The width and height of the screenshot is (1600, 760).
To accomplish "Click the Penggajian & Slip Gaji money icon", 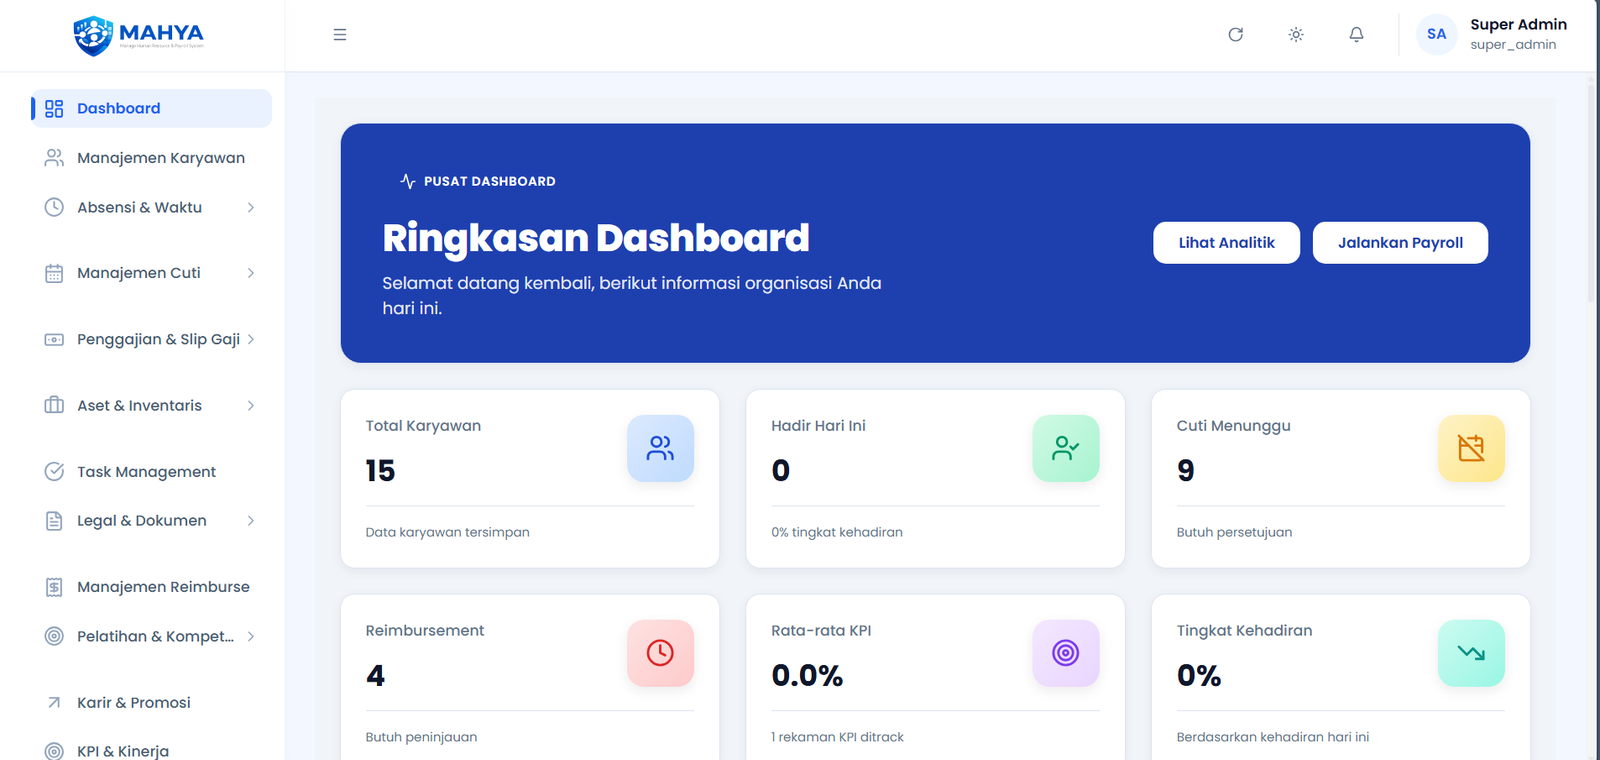I will tap(54, 339).
